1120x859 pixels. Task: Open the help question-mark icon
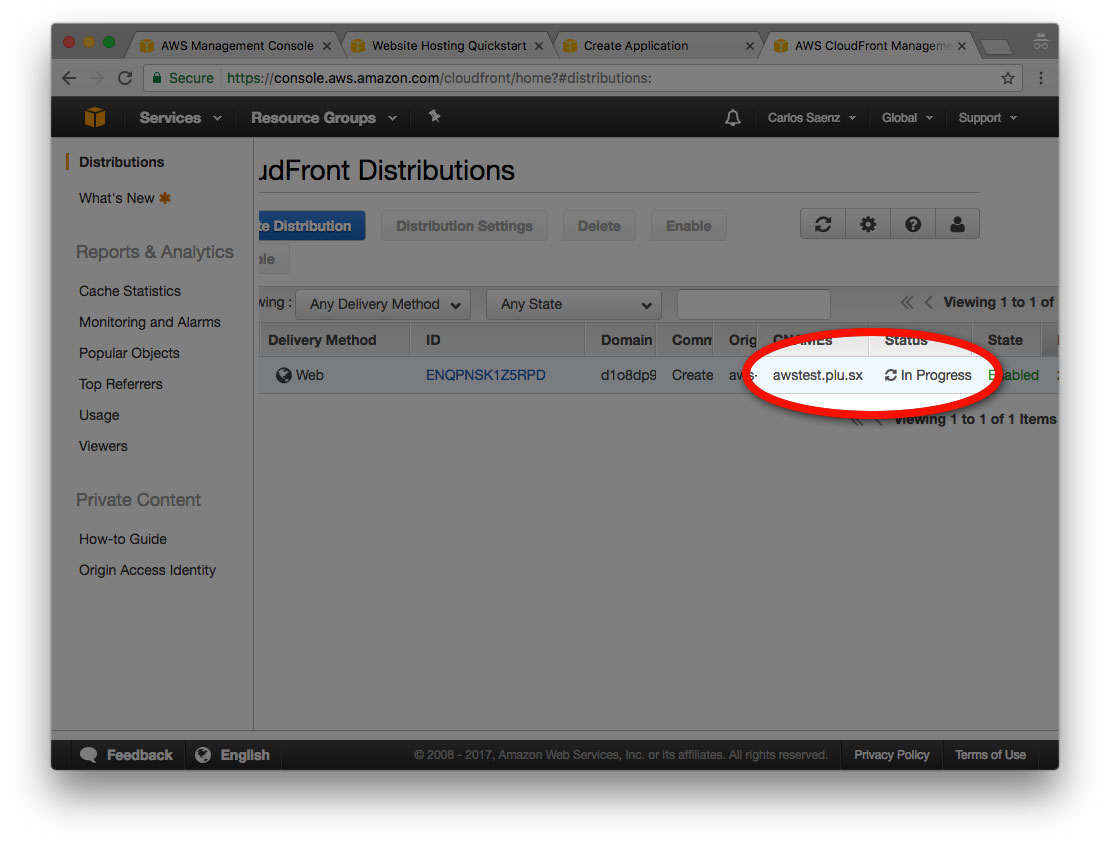(x=913, y=225)
